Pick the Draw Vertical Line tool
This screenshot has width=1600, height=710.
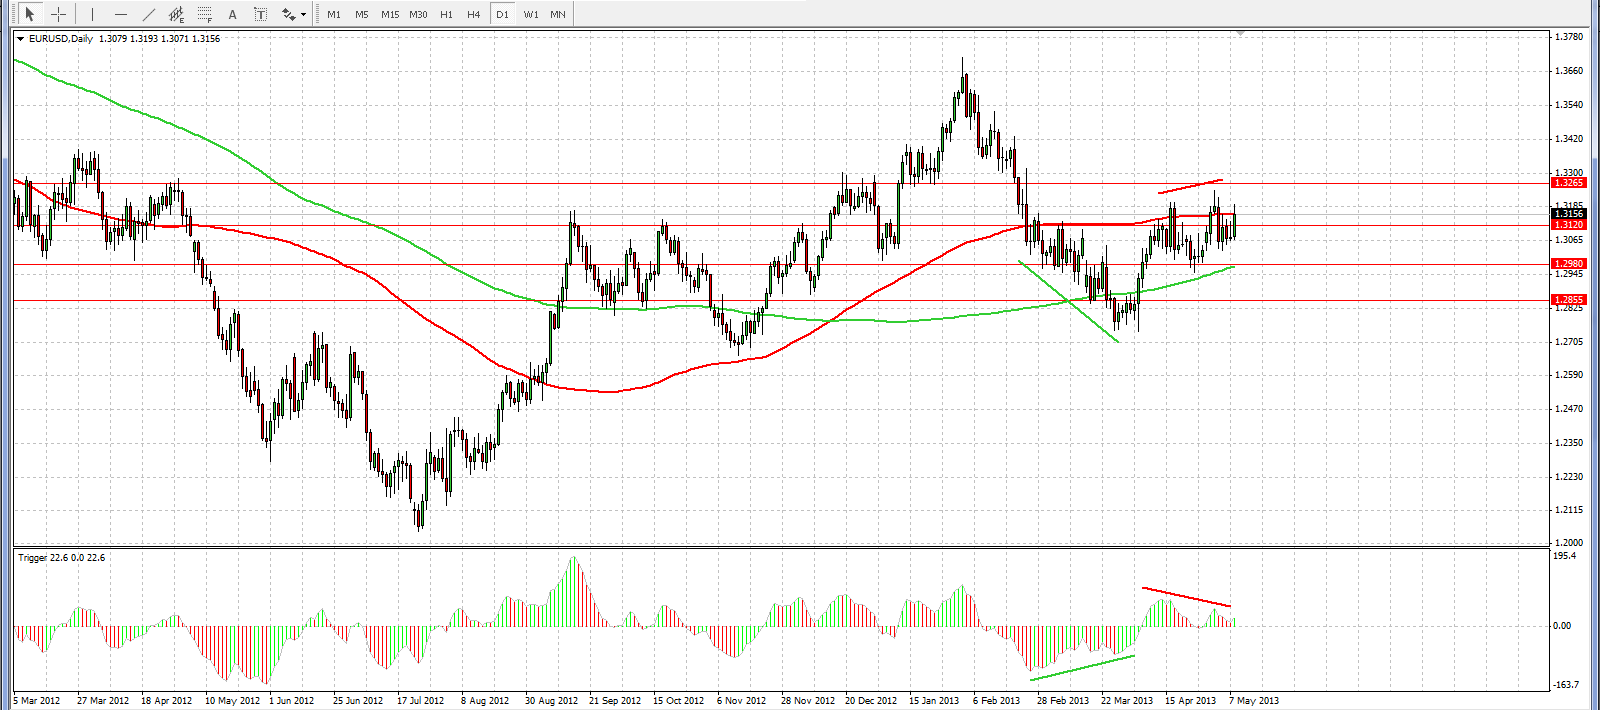click(92, 14)
